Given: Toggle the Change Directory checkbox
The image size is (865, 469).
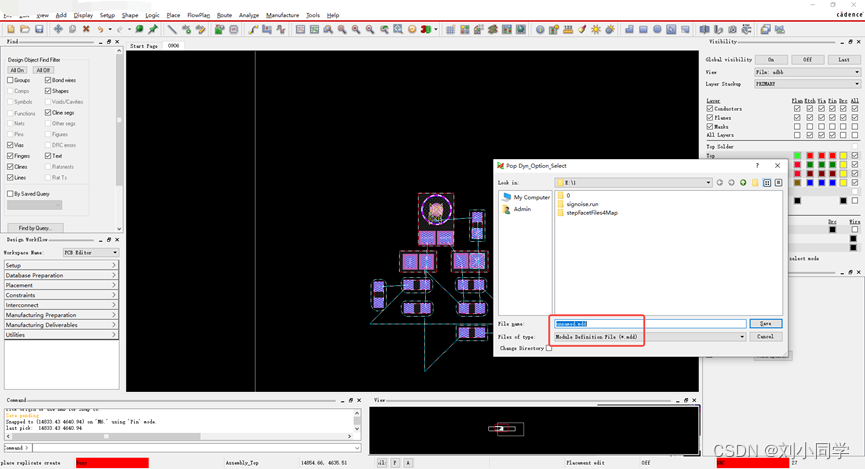Looking at the screenshot, I should [x=549, y=348].
